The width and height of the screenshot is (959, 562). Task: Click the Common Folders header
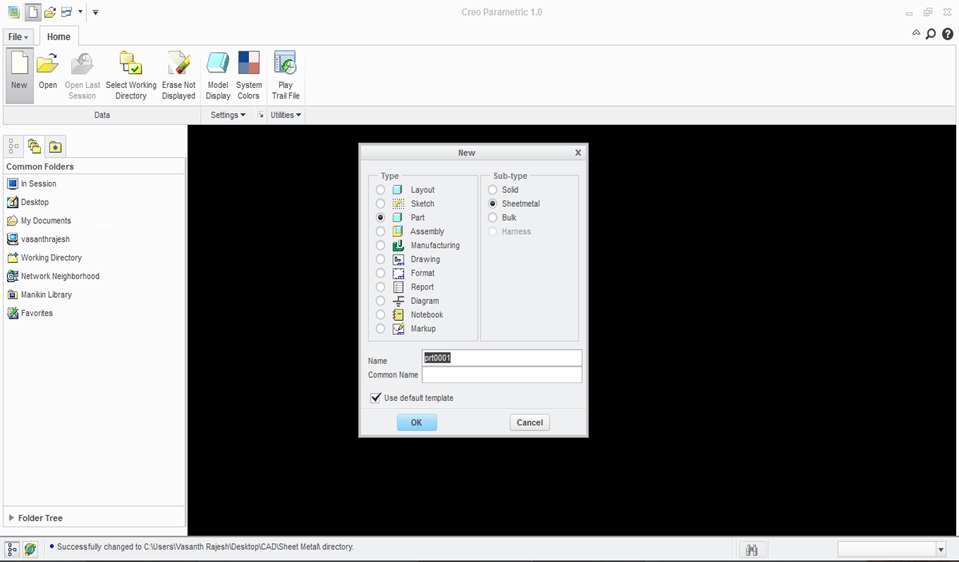(x=40, y=166)
